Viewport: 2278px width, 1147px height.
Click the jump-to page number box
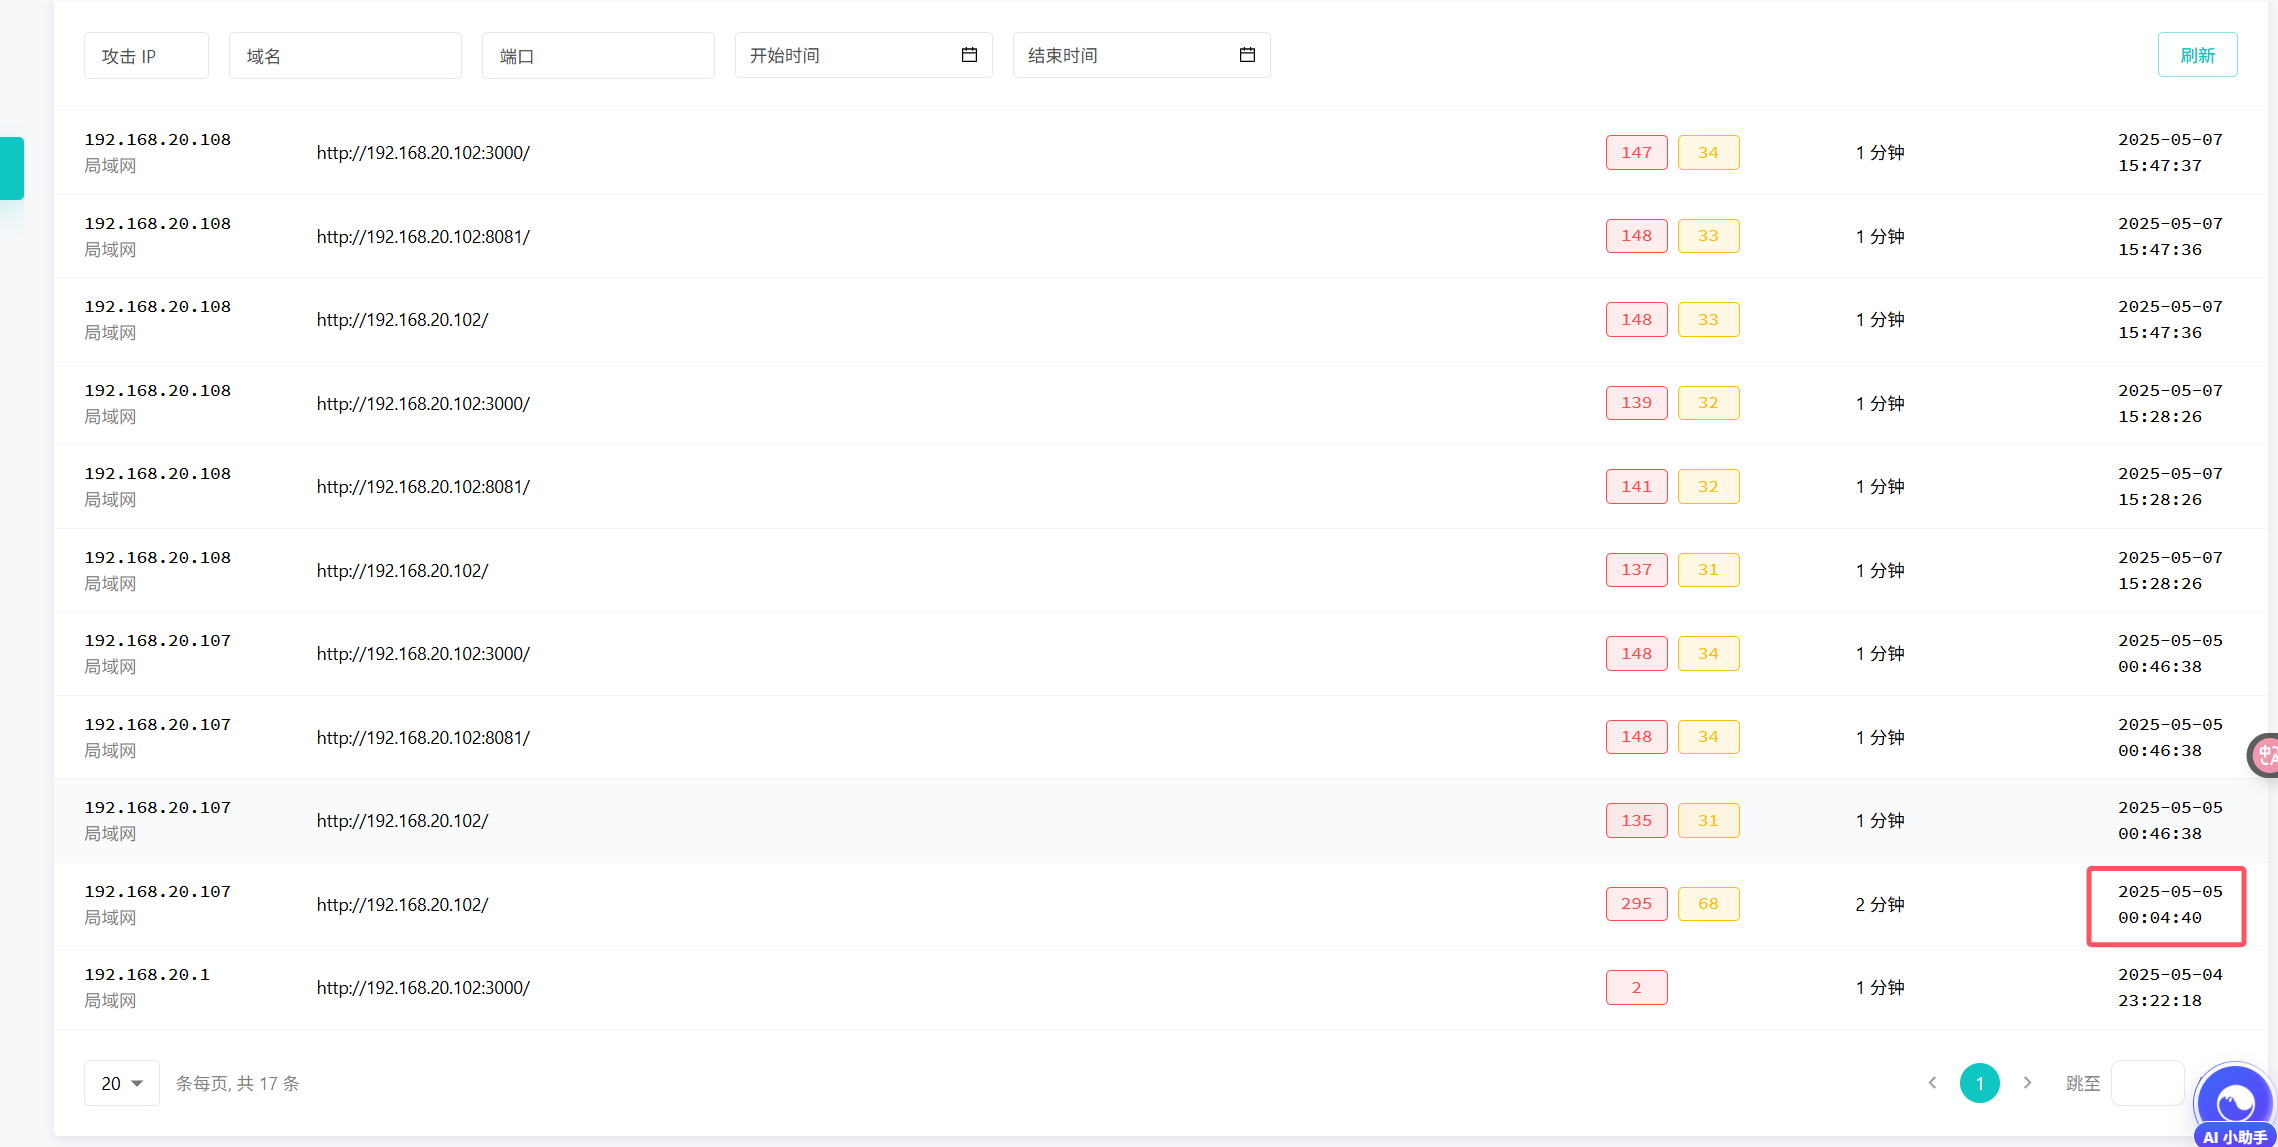tap(2146, 1083)
